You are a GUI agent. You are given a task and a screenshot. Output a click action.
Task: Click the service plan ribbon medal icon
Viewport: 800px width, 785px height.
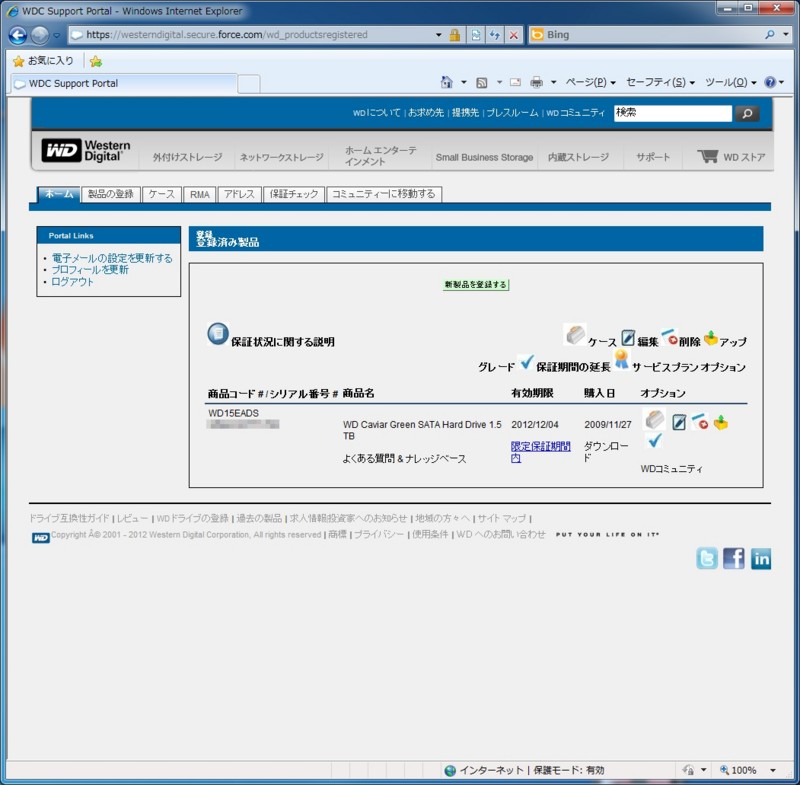620,360
